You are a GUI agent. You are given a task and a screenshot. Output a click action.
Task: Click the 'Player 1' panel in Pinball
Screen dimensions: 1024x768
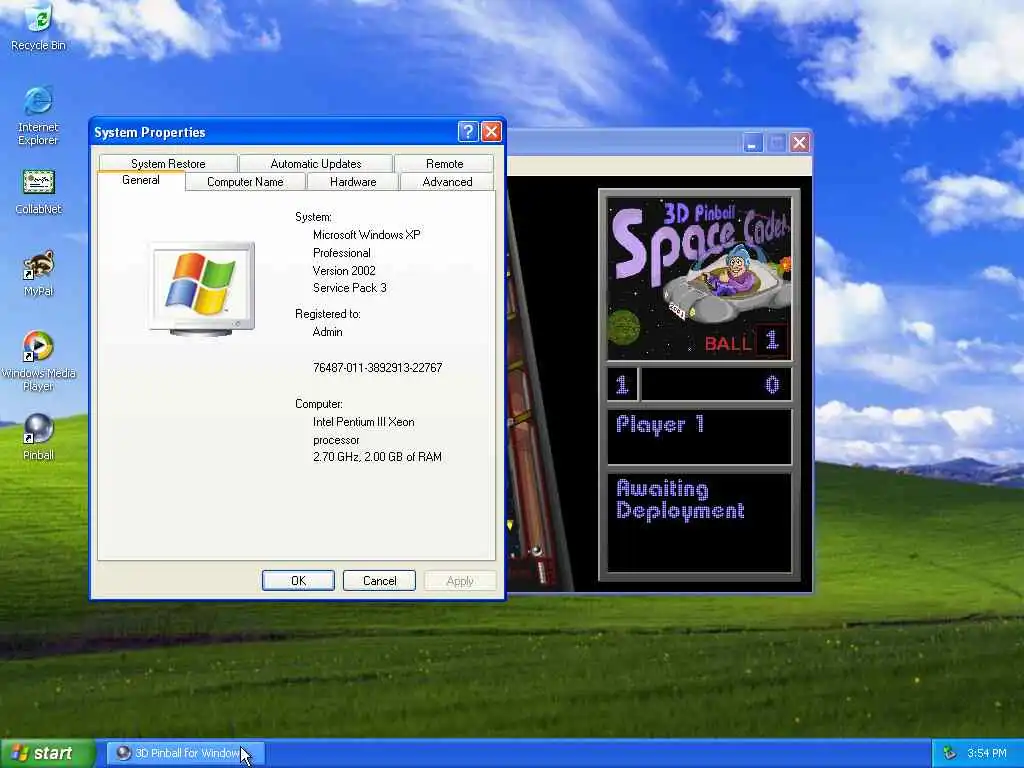[x=699, y=436]
